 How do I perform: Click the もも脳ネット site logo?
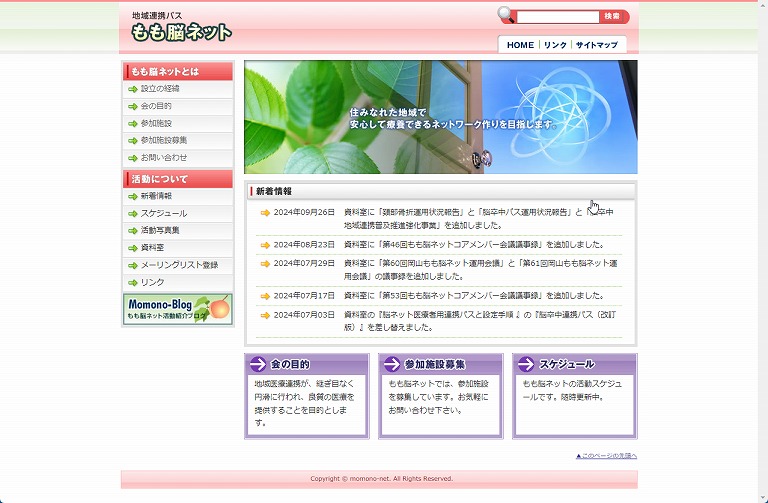(x=181, y=32)
